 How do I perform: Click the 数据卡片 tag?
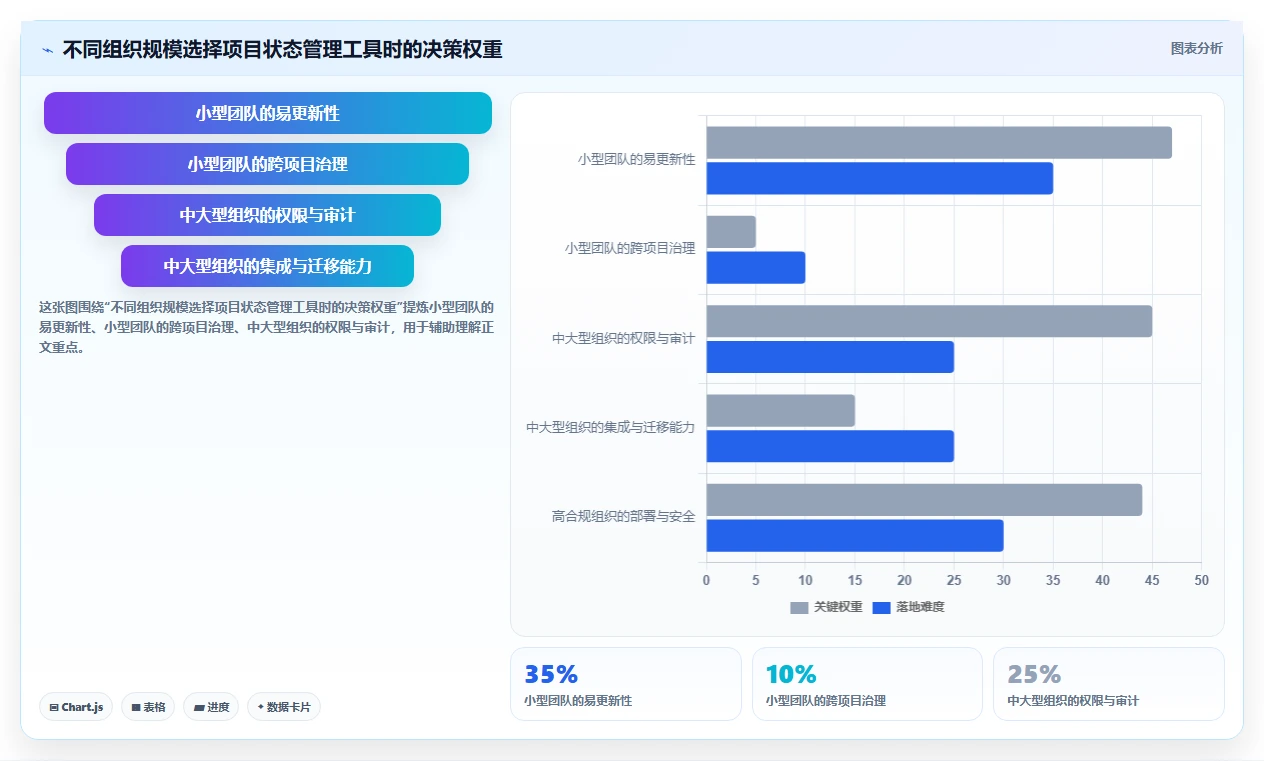[284, 707]
